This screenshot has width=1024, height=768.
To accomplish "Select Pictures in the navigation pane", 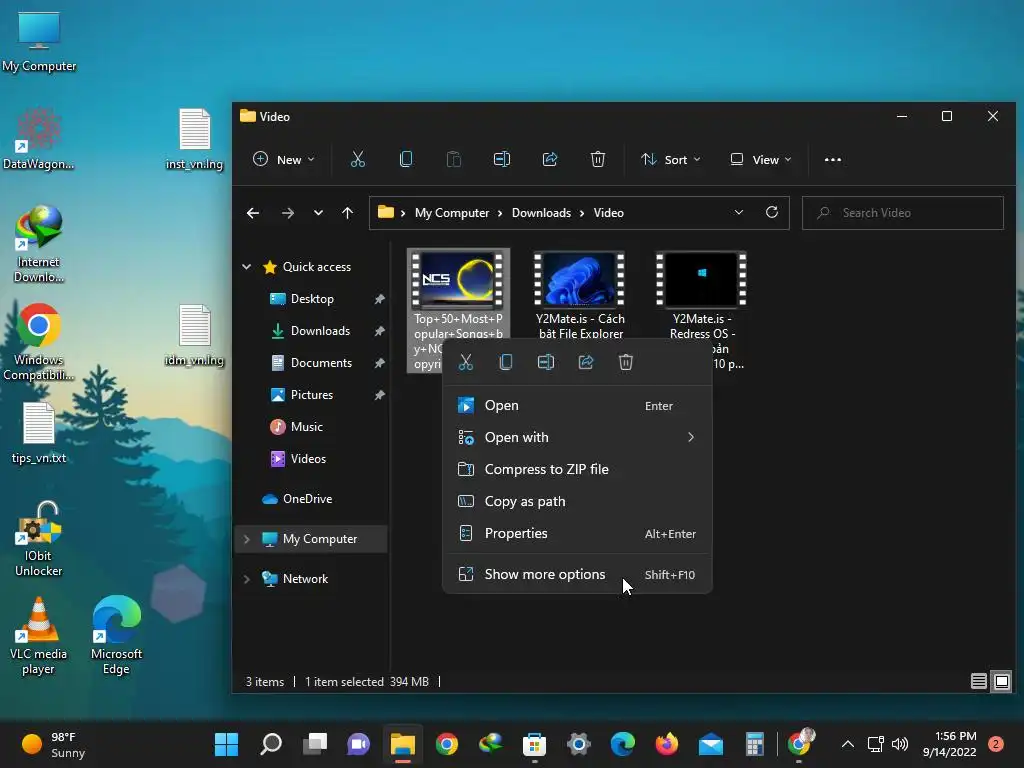I will [312, 394].
